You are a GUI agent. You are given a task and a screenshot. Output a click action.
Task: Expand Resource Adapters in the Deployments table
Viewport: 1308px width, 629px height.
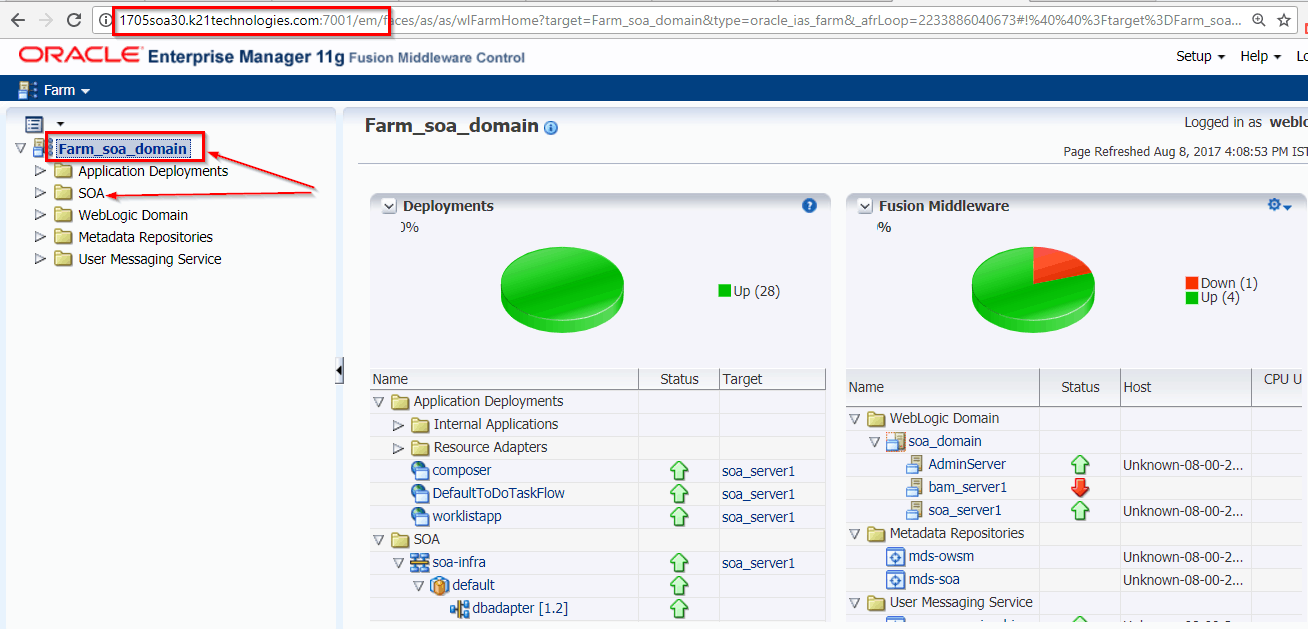pos(399,448)
